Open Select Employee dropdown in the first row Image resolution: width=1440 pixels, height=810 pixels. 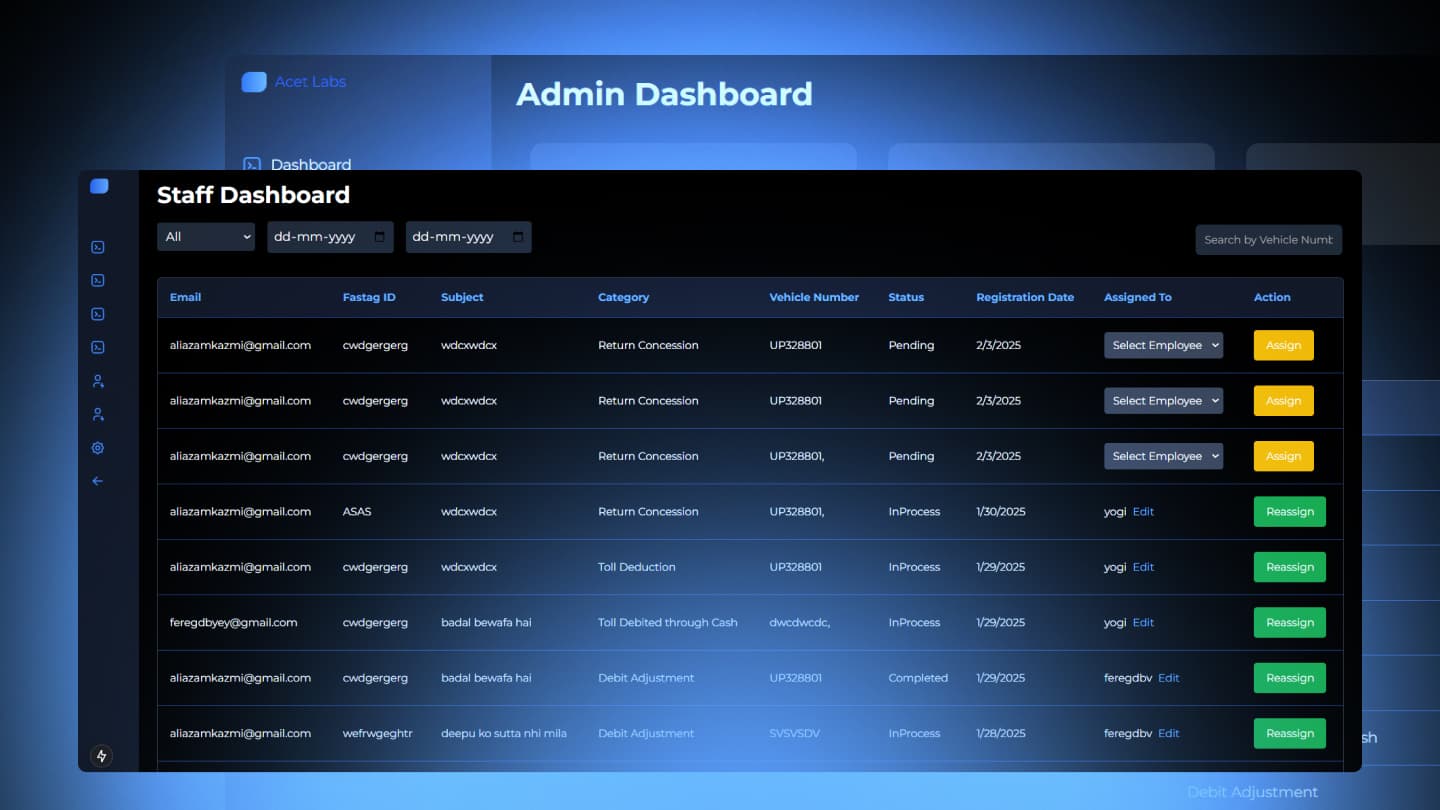1163,345
